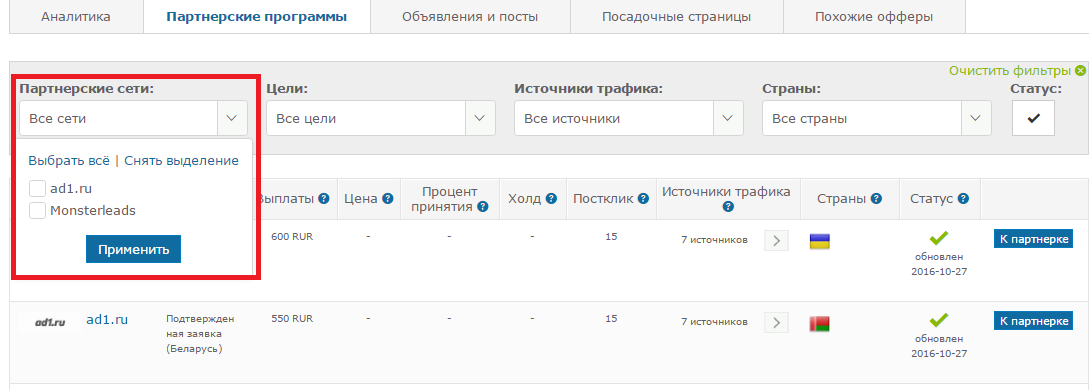Switch to the Аналитика tab

point(76,17)
